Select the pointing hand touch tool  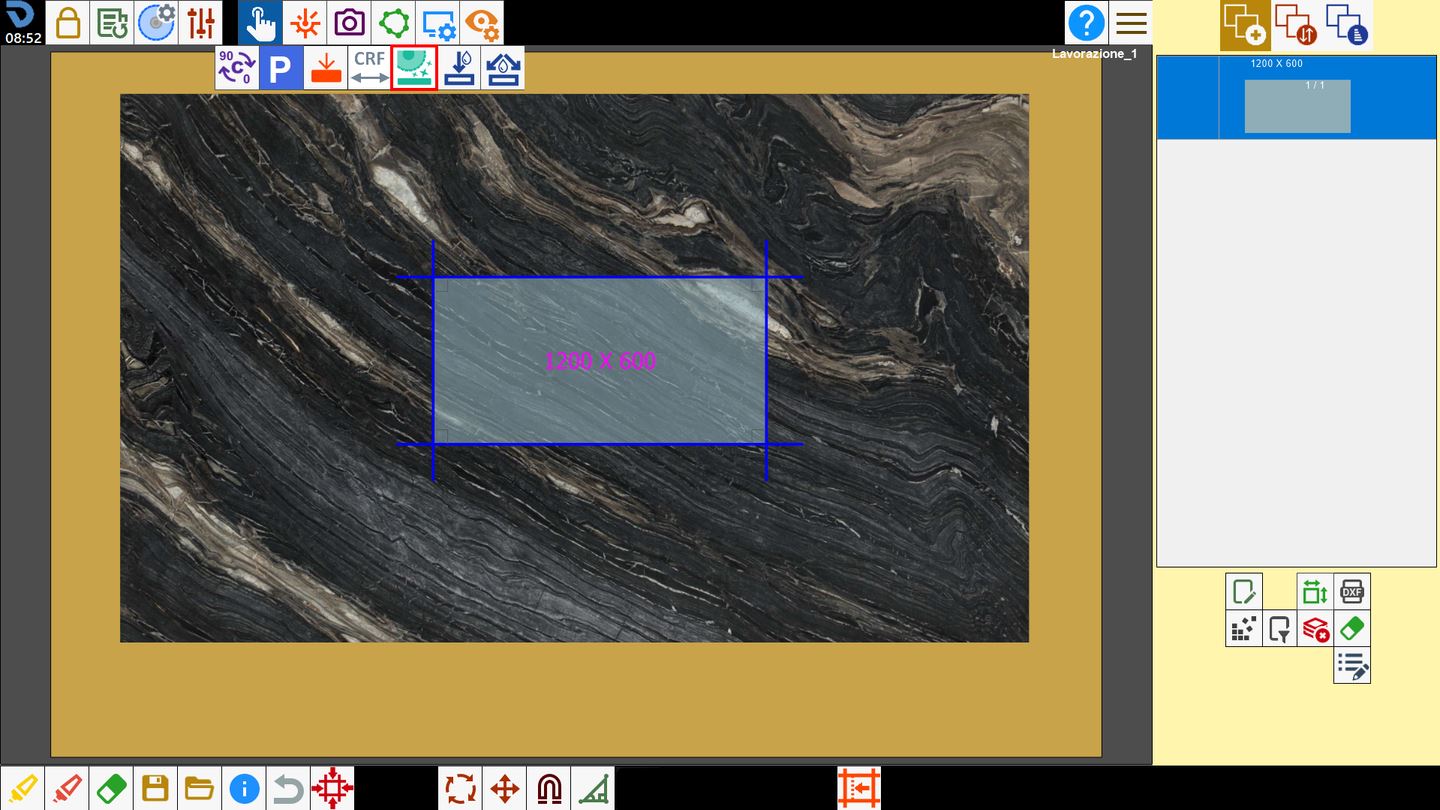(260, 22)
